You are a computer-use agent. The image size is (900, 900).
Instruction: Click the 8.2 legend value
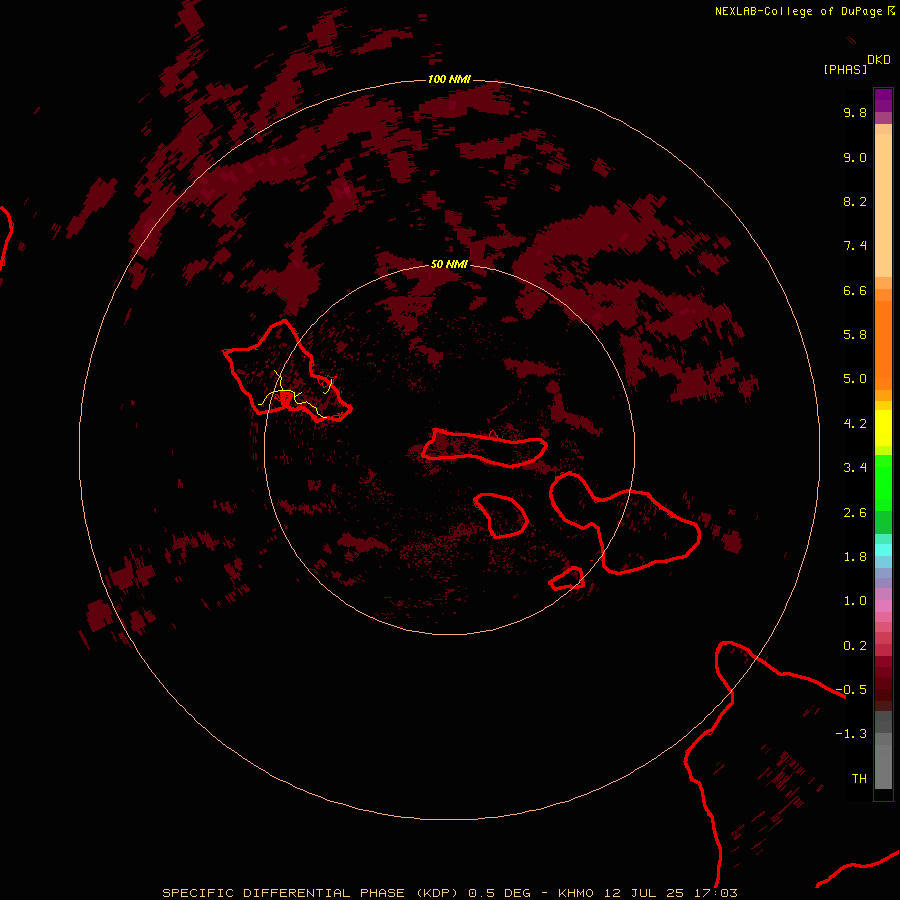click(x=855, y=201)
